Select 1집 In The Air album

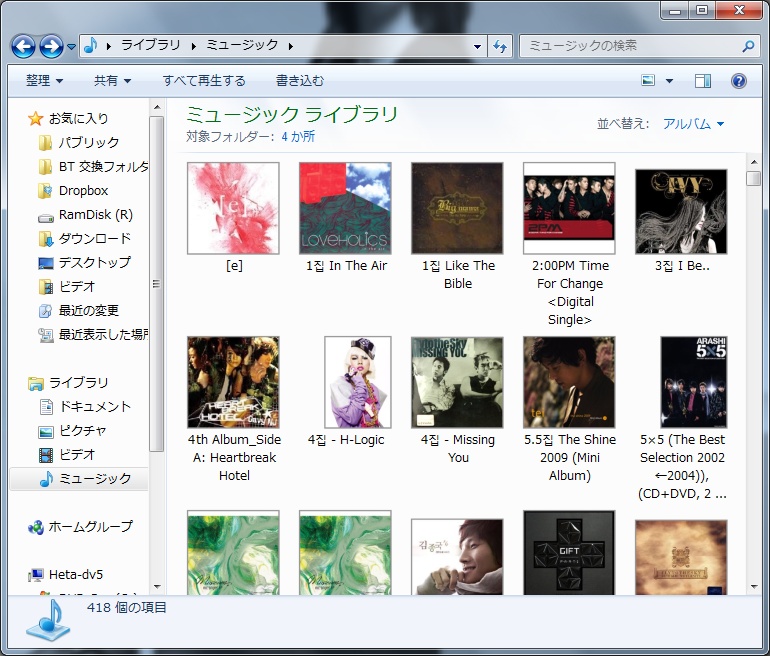345,208
